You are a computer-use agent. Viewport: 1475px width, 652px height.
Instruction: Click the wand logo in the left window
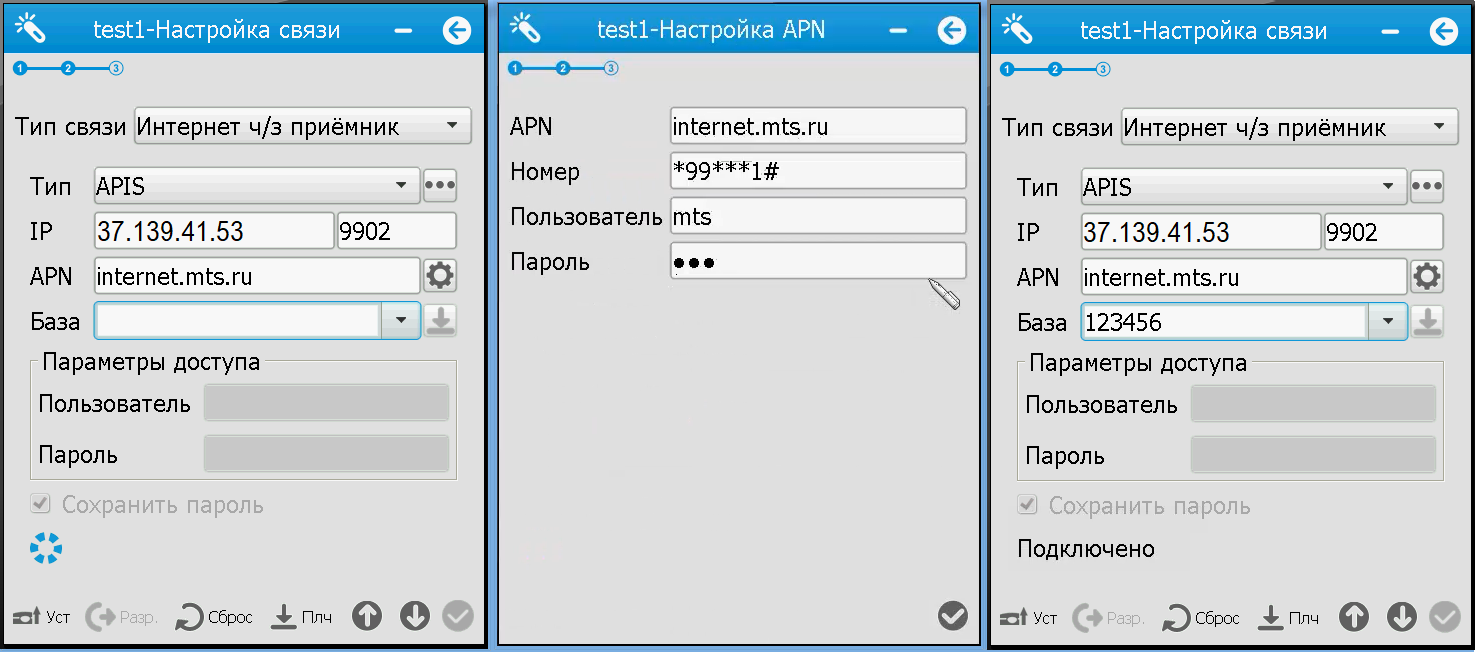[31, 28]
